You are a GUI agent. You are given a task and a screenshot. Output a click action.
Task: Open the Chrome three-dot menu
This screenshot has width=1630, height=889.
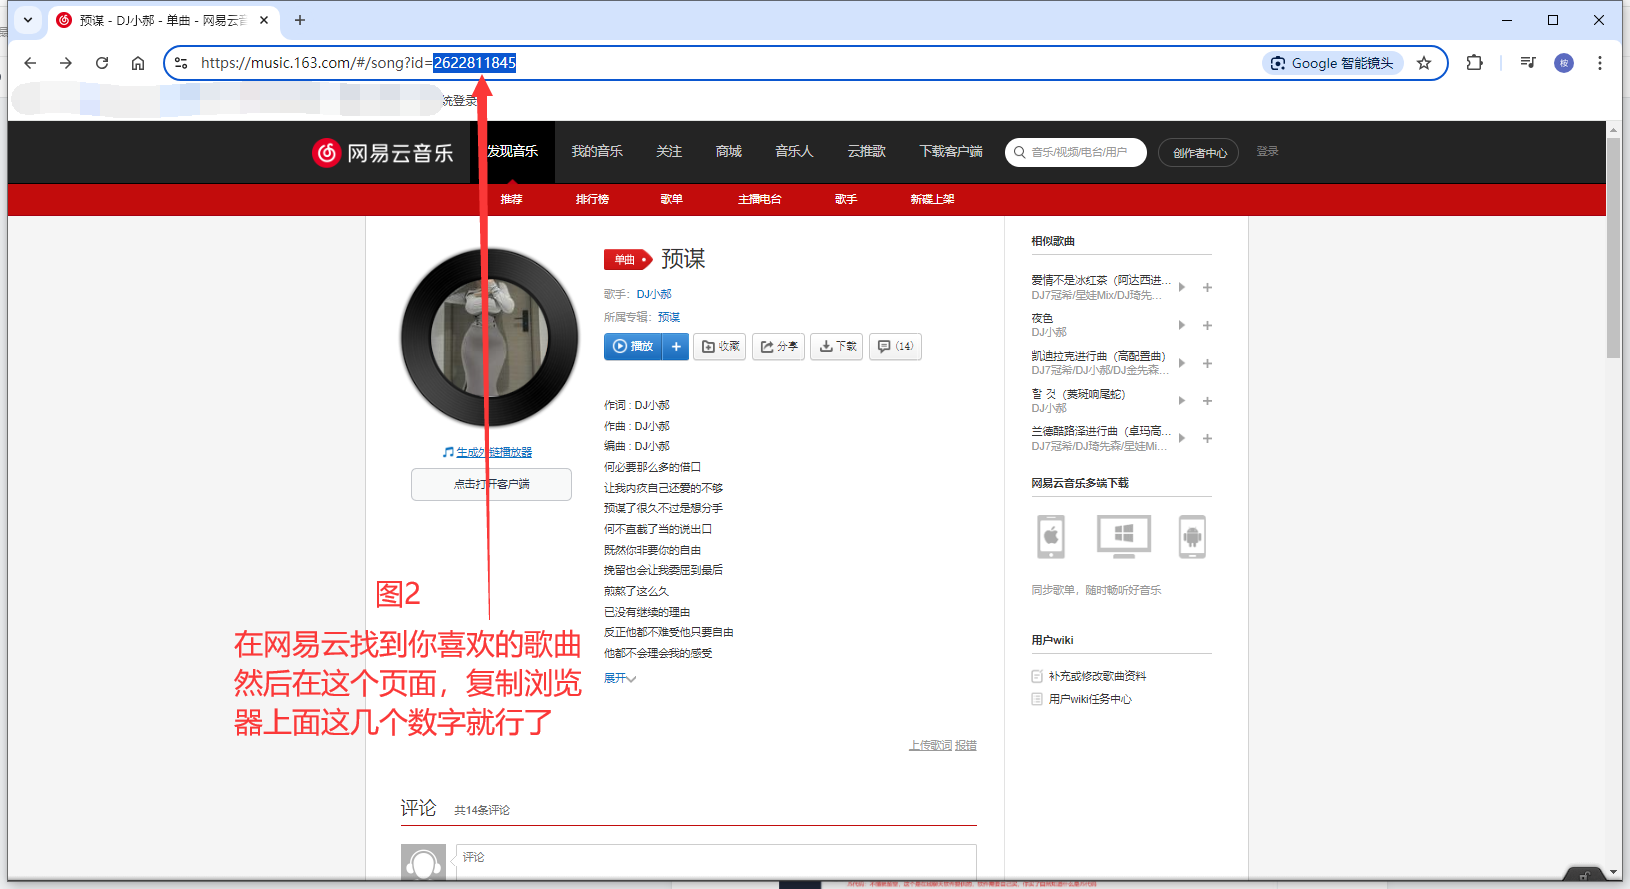click(x=1600, y=63)
